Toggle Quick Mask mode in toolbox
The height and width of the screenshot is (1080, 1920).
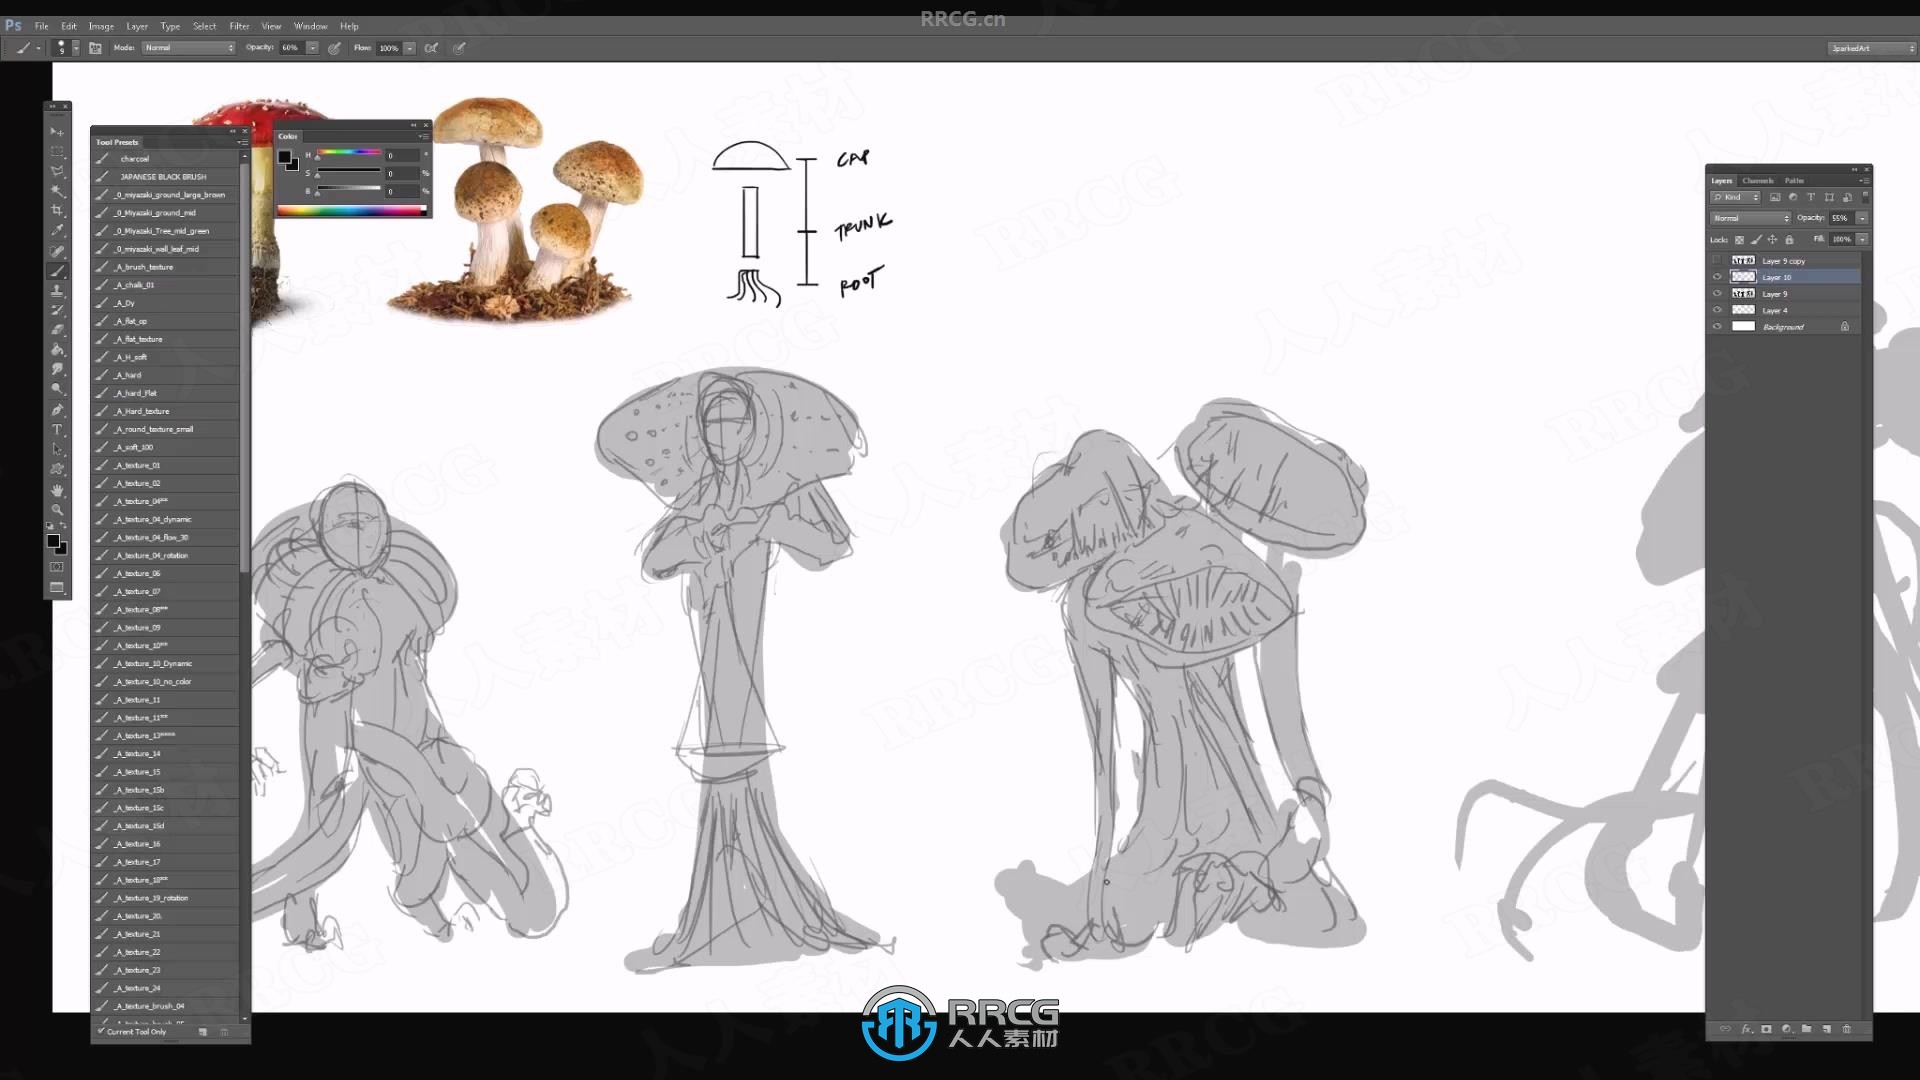pyautogui.click(x=57, y=567)
